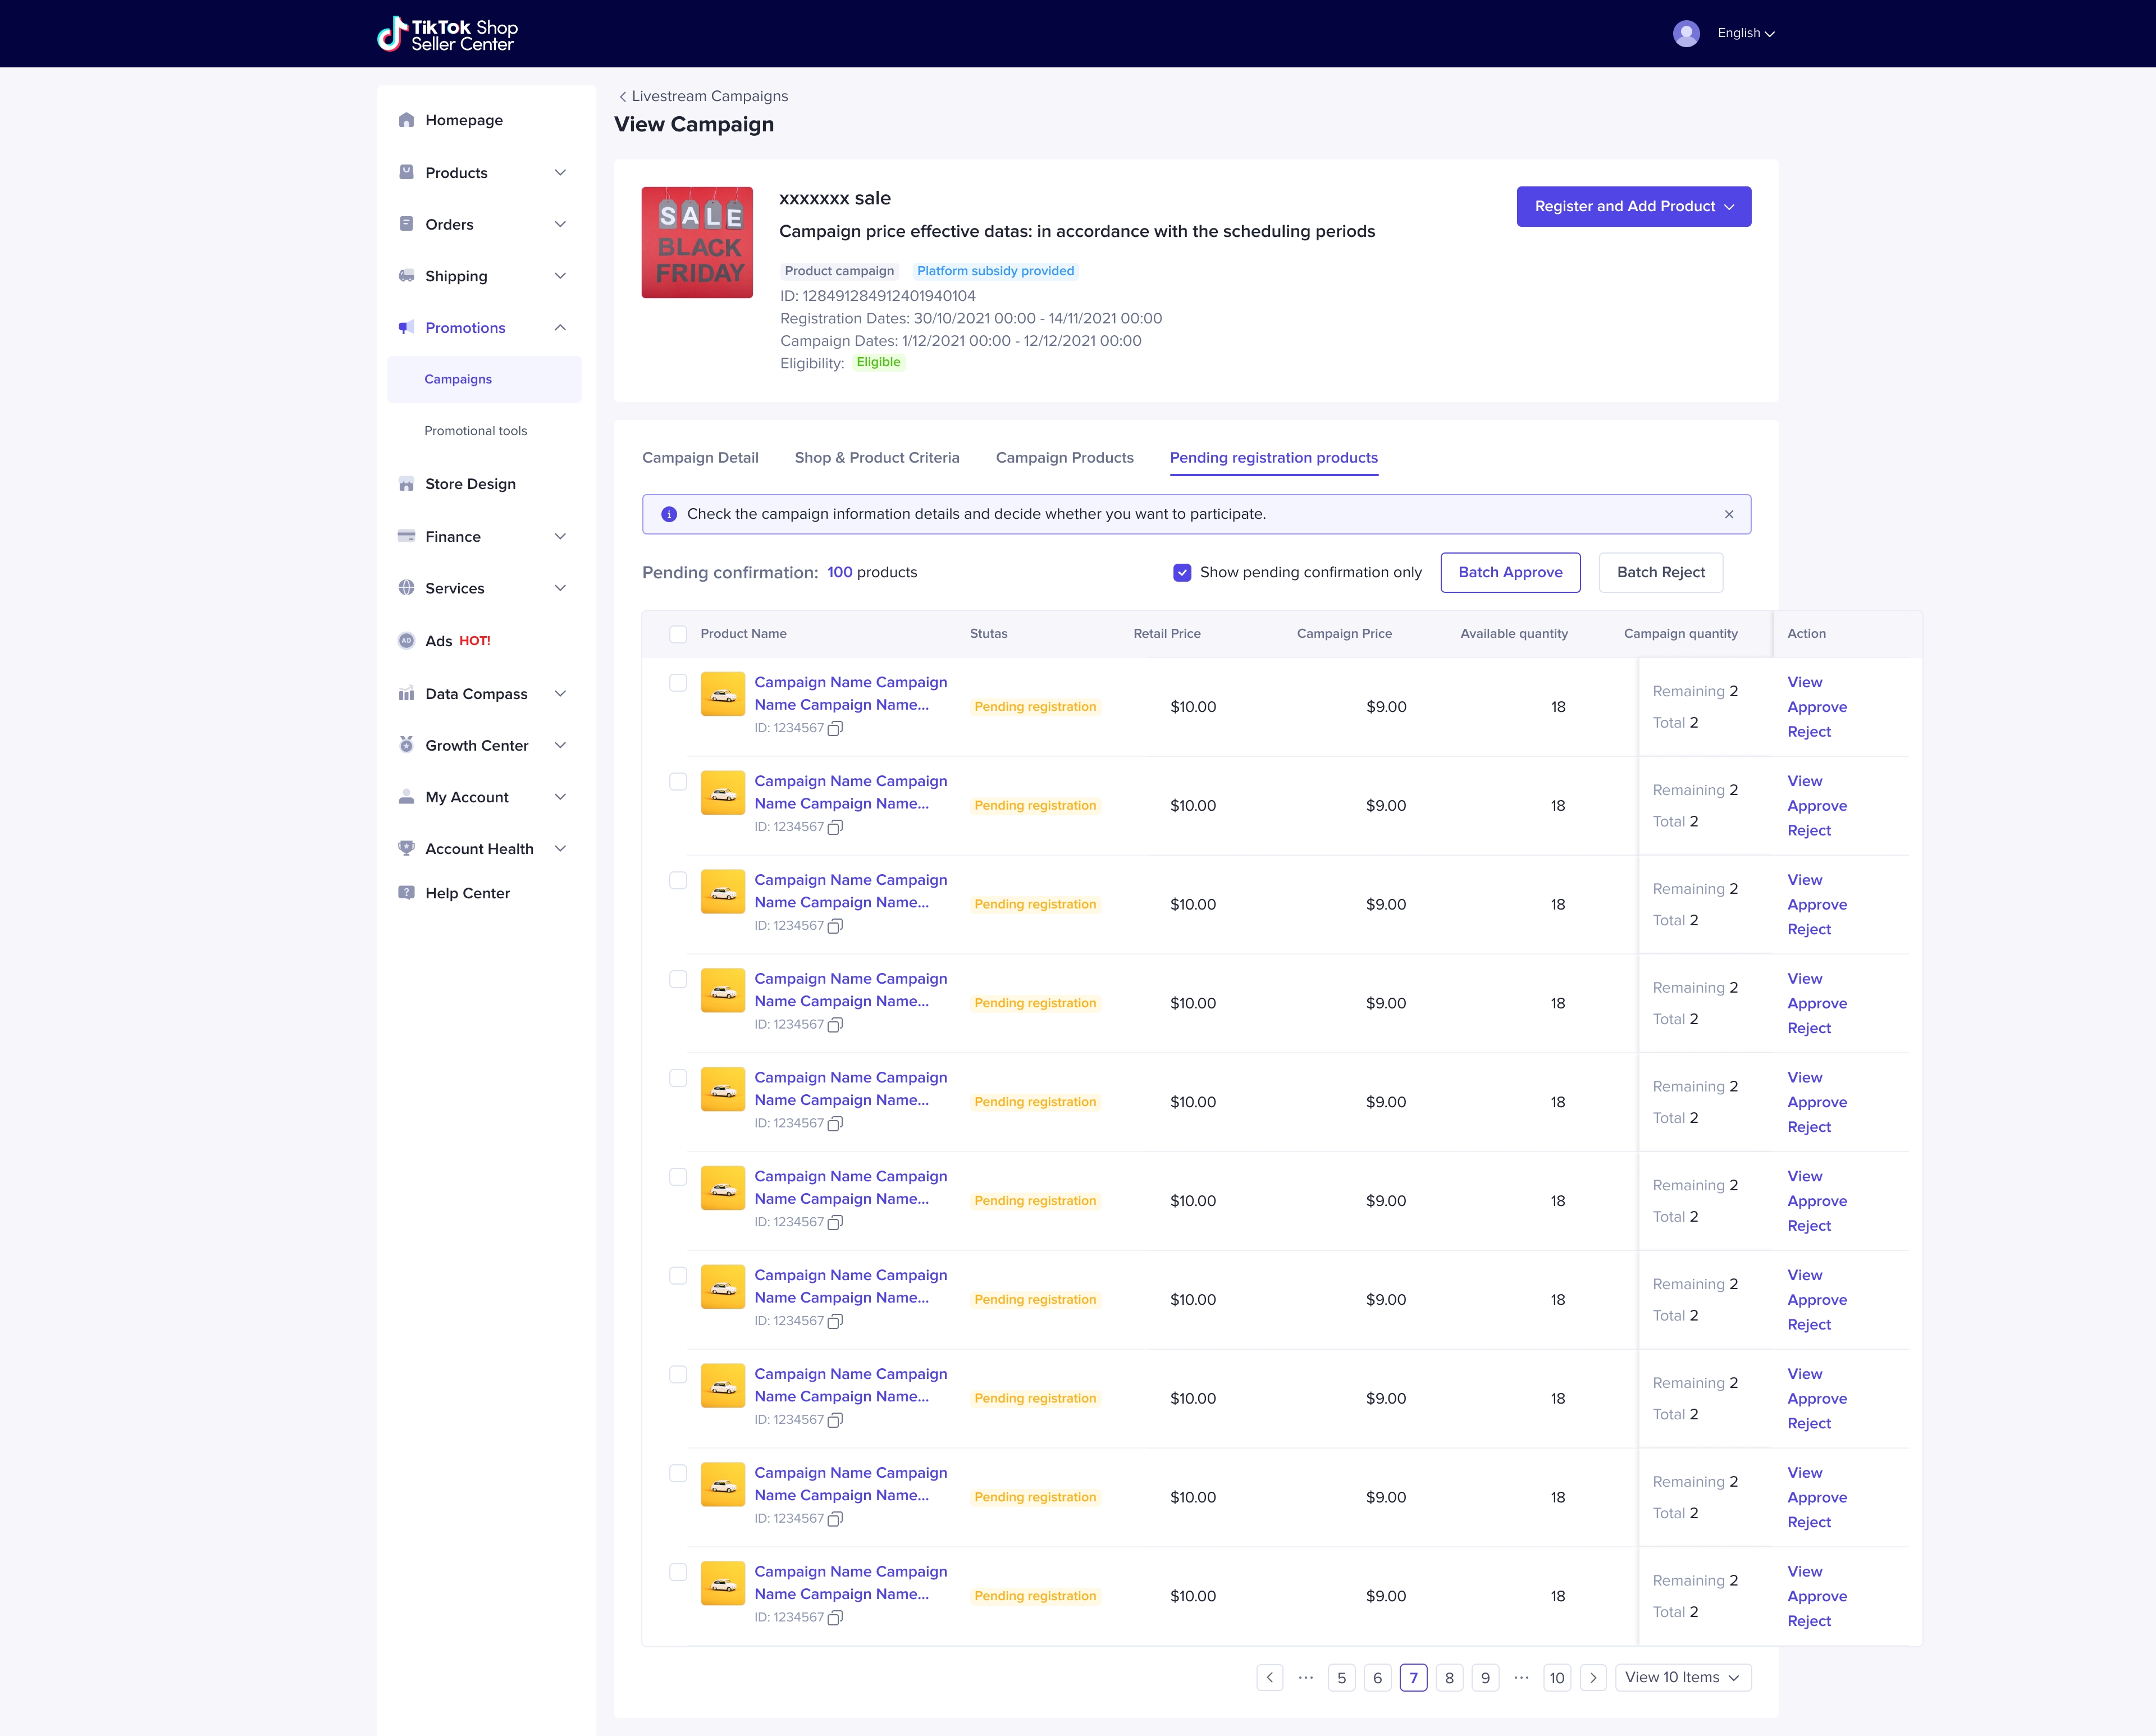
Task: Select the first product row checkbox
Action: tap(678, 683)
